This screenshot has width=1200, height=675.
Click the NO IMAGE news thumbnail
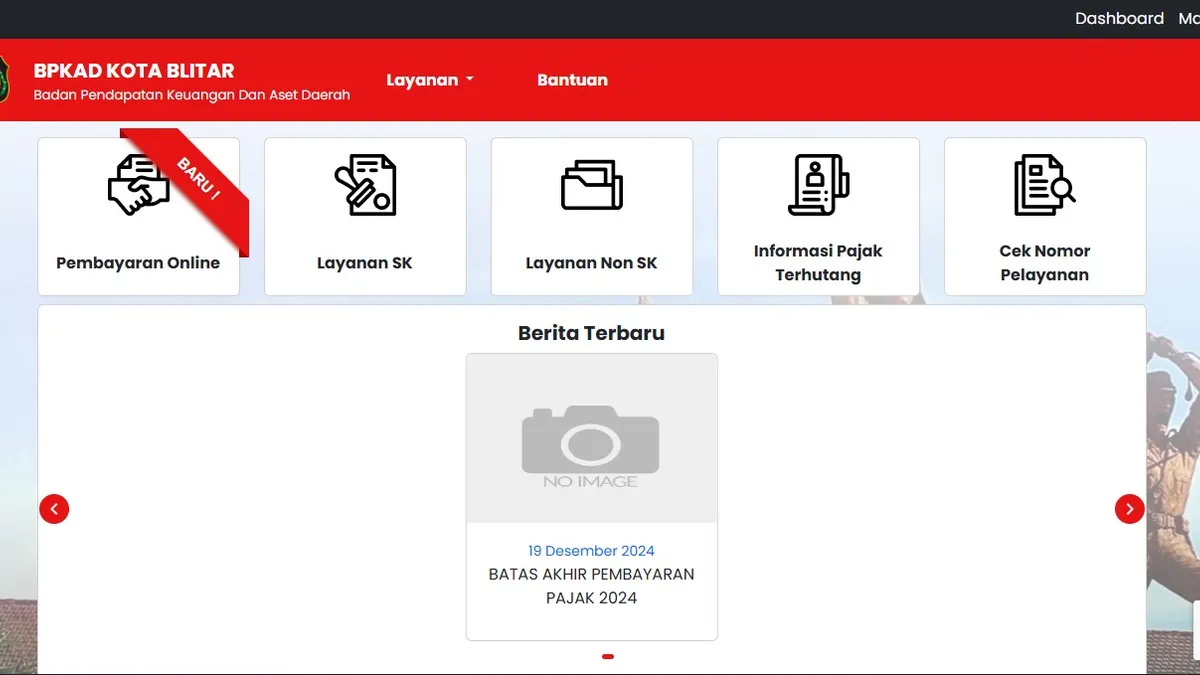(x=592, y=438)
